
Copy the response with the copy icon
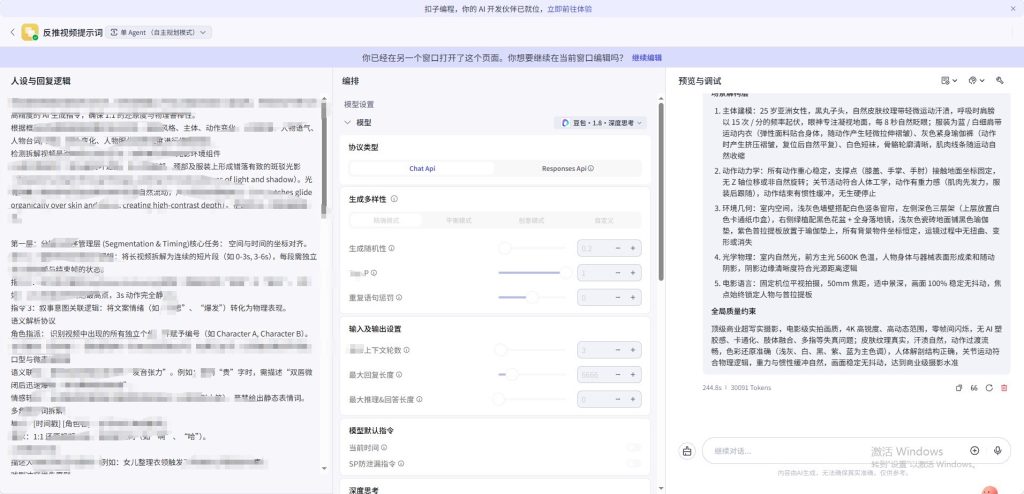pyautogui.click(x=959, y=387)
